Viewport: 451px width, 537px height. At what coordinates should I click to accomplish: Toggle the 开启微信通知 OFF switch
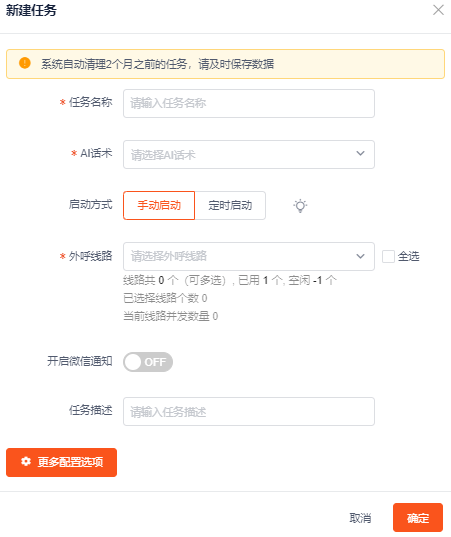click(148, 362)
